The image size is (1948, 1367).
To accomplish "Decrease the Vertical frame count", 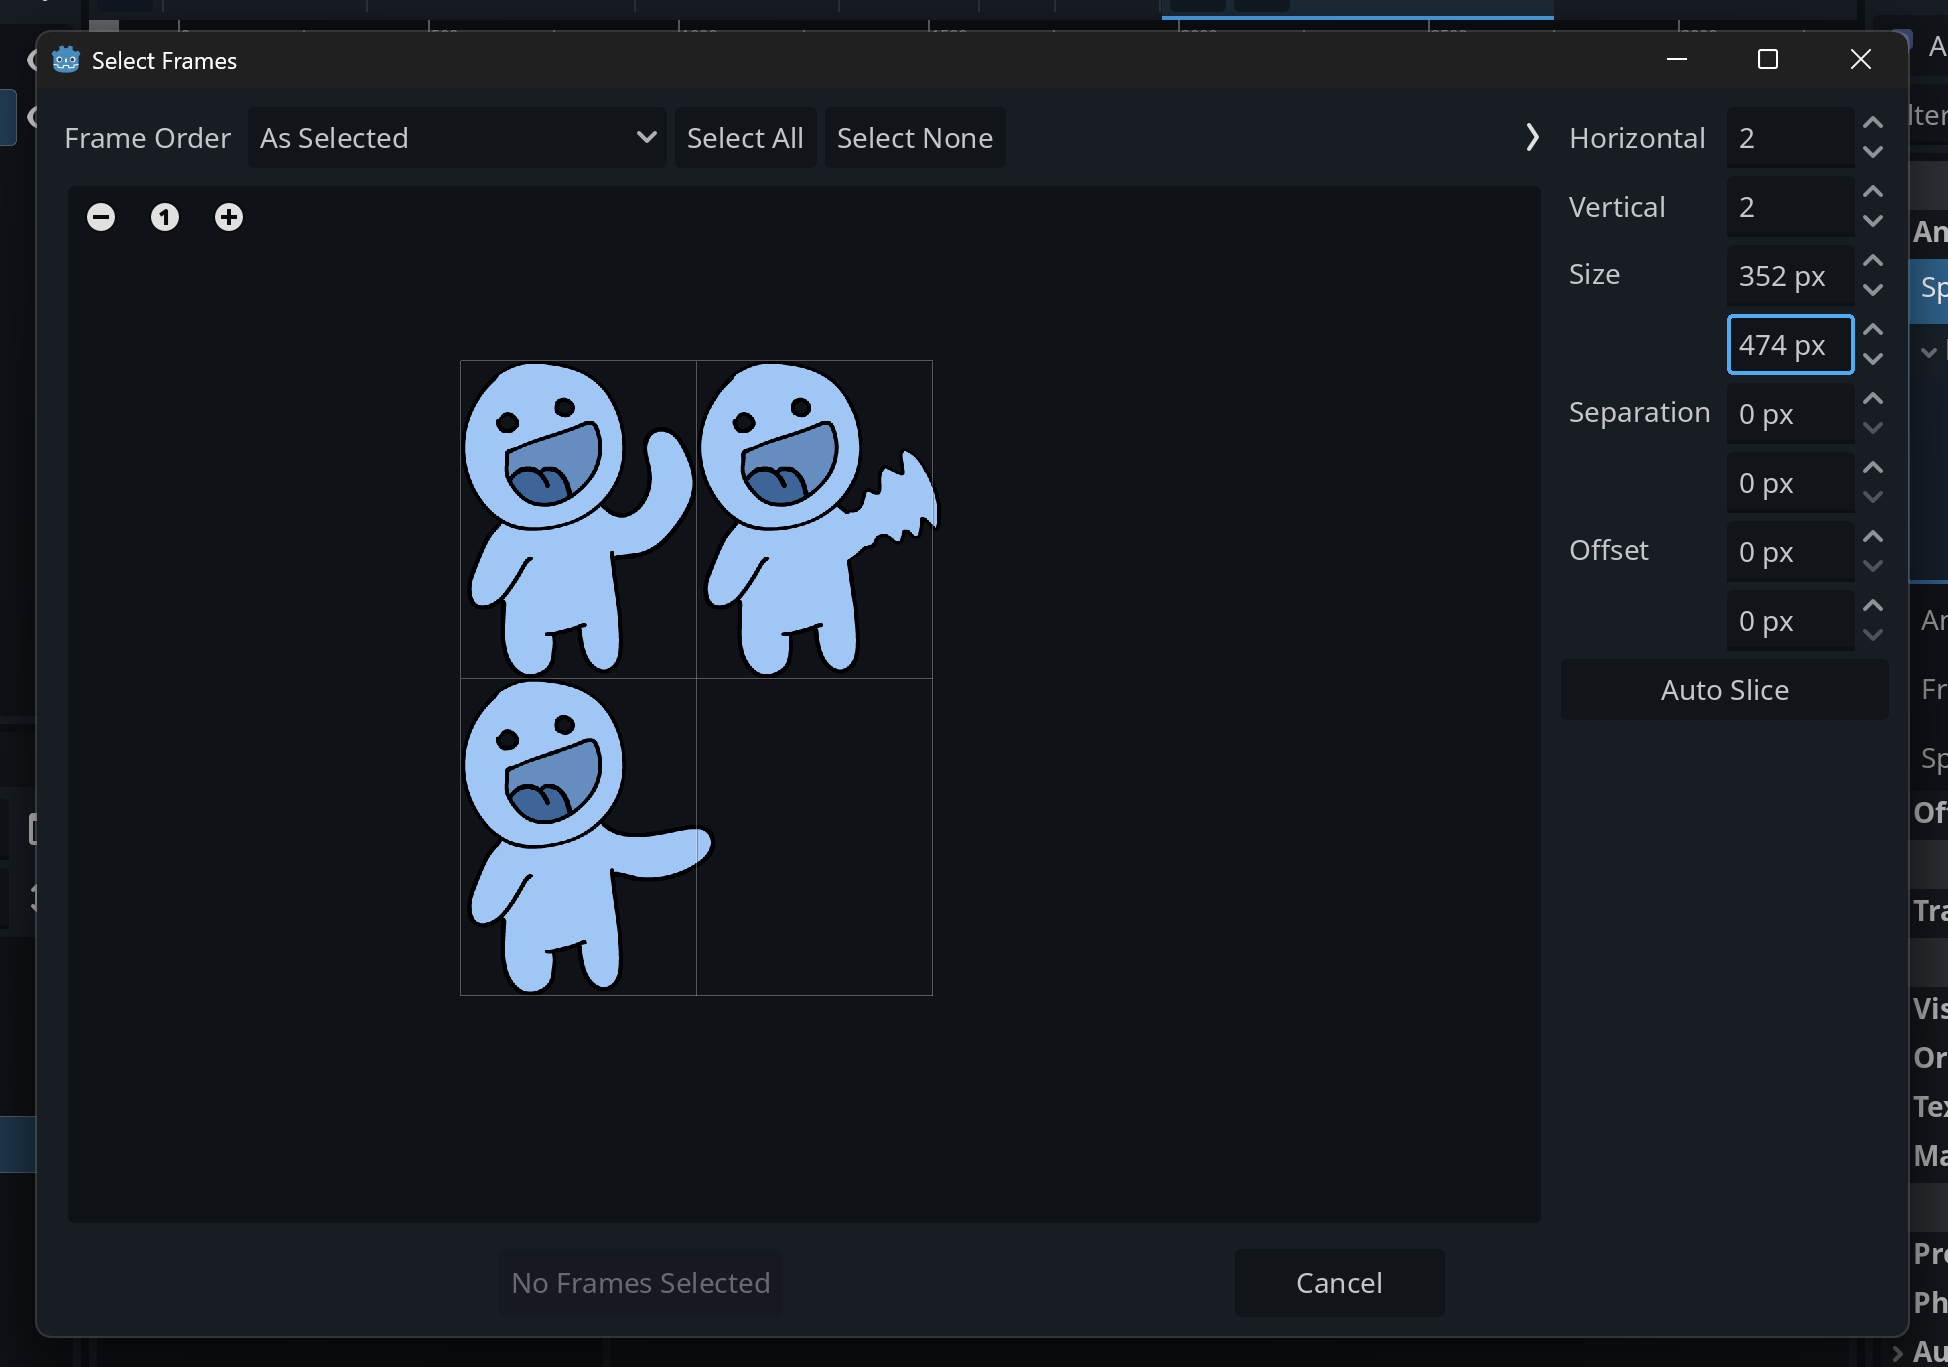I will pyautogui.click(x=1874, y=221).
